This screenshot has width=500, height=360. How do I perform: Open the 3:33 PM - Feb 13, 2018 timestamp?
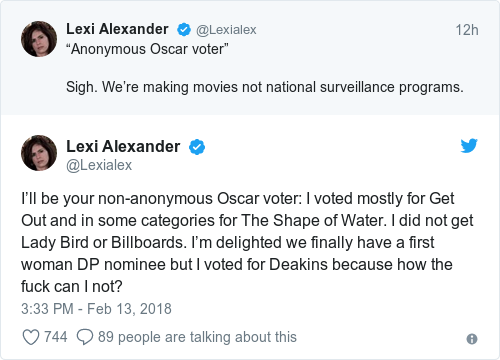[96, 309]
